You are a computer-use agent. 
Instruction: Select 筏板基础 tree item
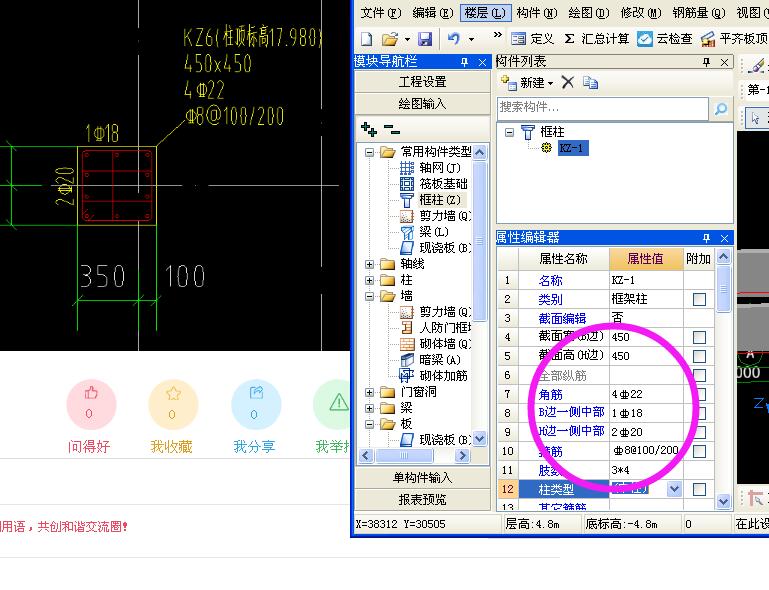coord(443,184)
